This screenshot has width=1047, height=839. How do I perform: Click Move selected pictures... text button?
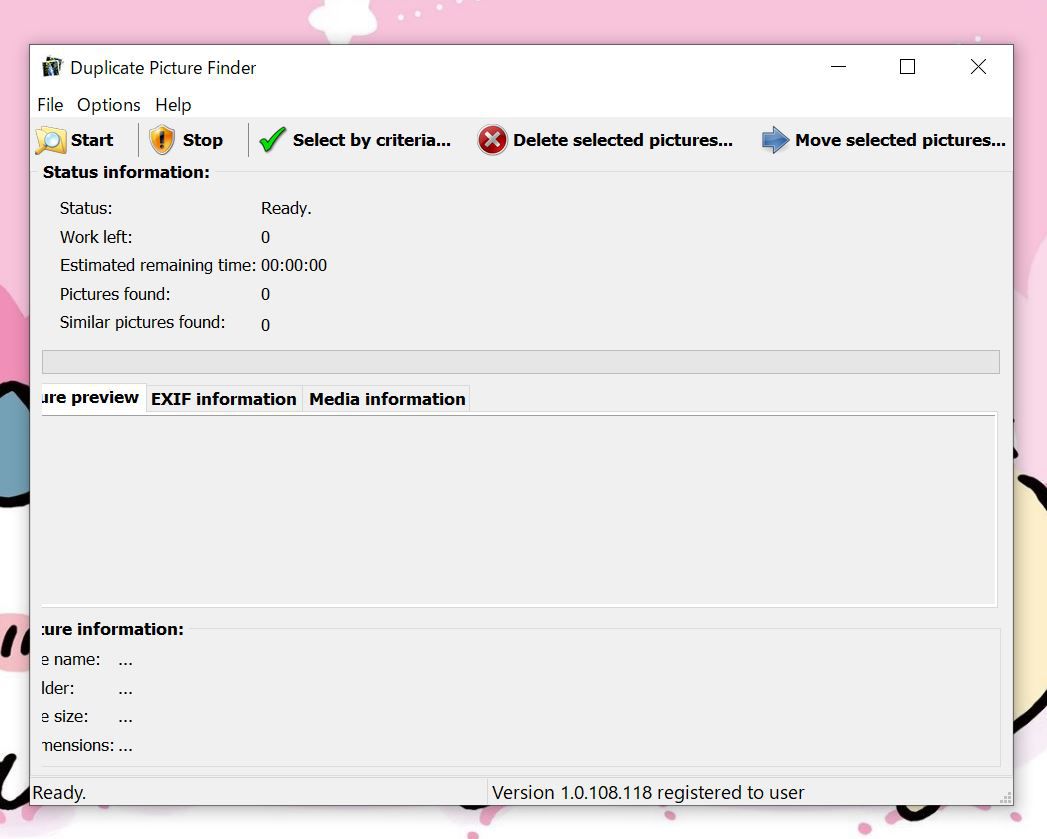(900, 140)
